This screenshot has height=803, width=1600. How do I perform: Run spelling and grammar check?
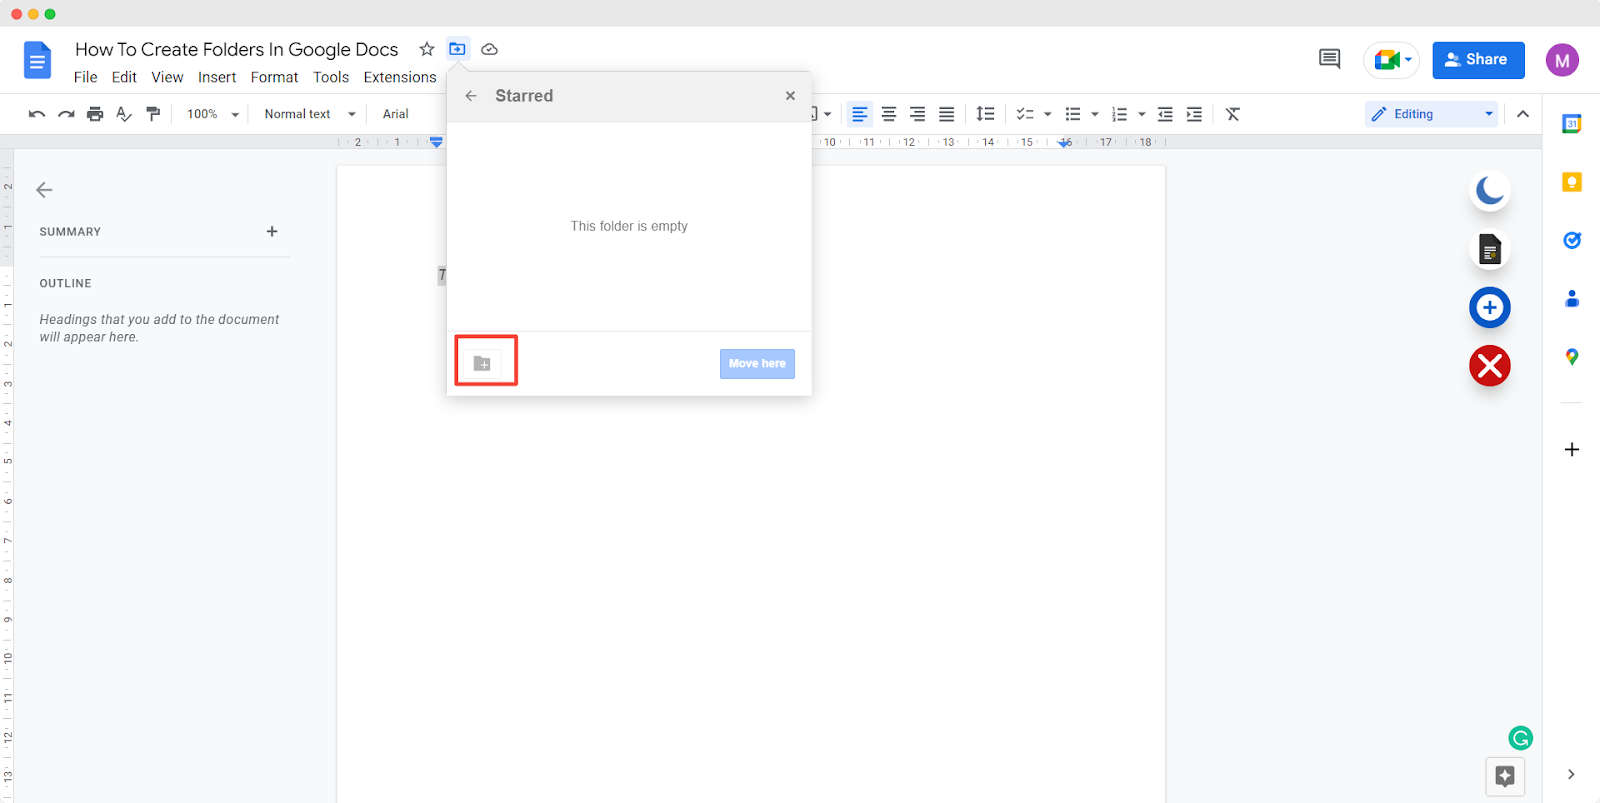pos(124,114)
